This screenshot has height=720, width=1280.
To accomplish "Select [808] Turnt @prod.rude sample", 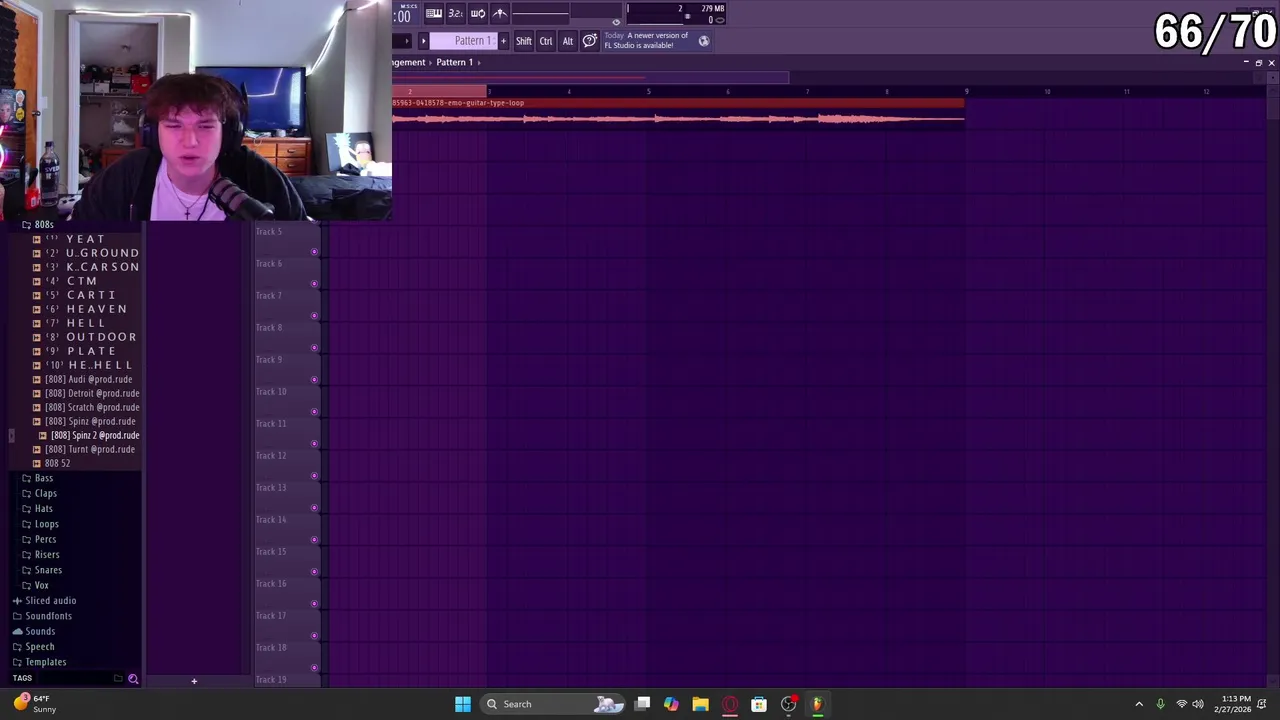I will (x=89, y=449).
